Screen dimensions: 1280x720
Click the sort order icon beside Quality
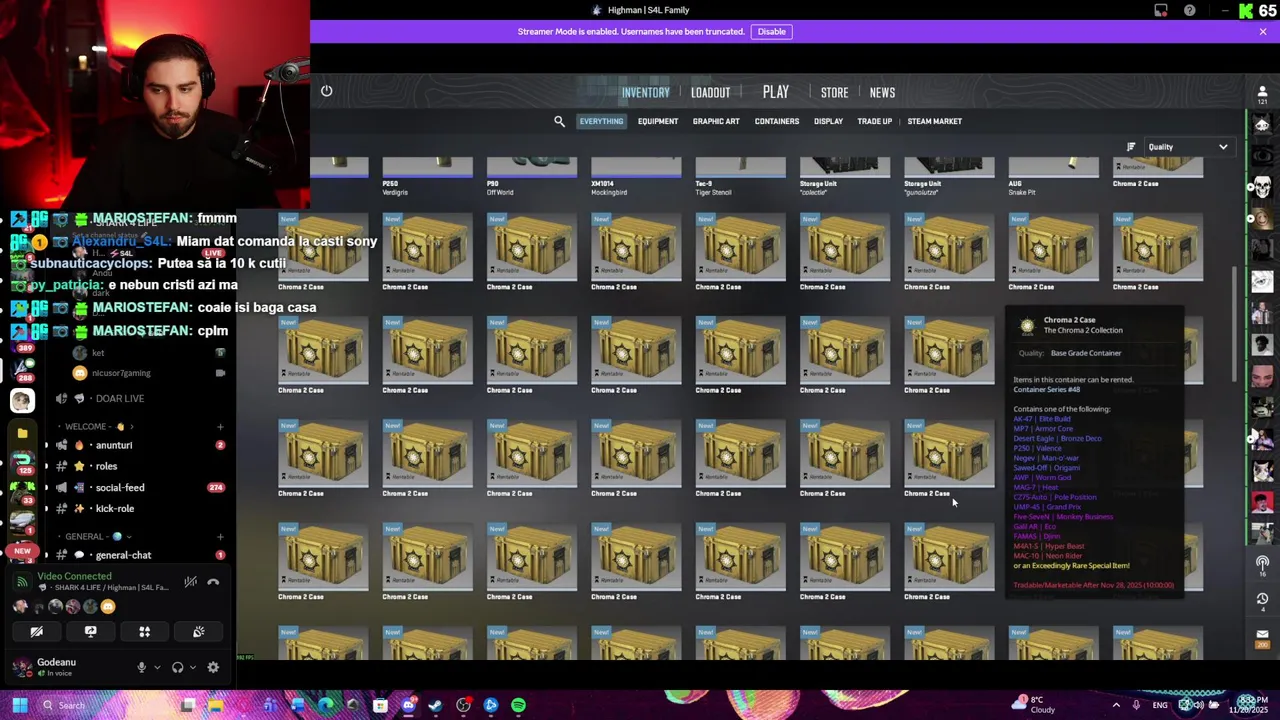click(x=1131, y=147)
